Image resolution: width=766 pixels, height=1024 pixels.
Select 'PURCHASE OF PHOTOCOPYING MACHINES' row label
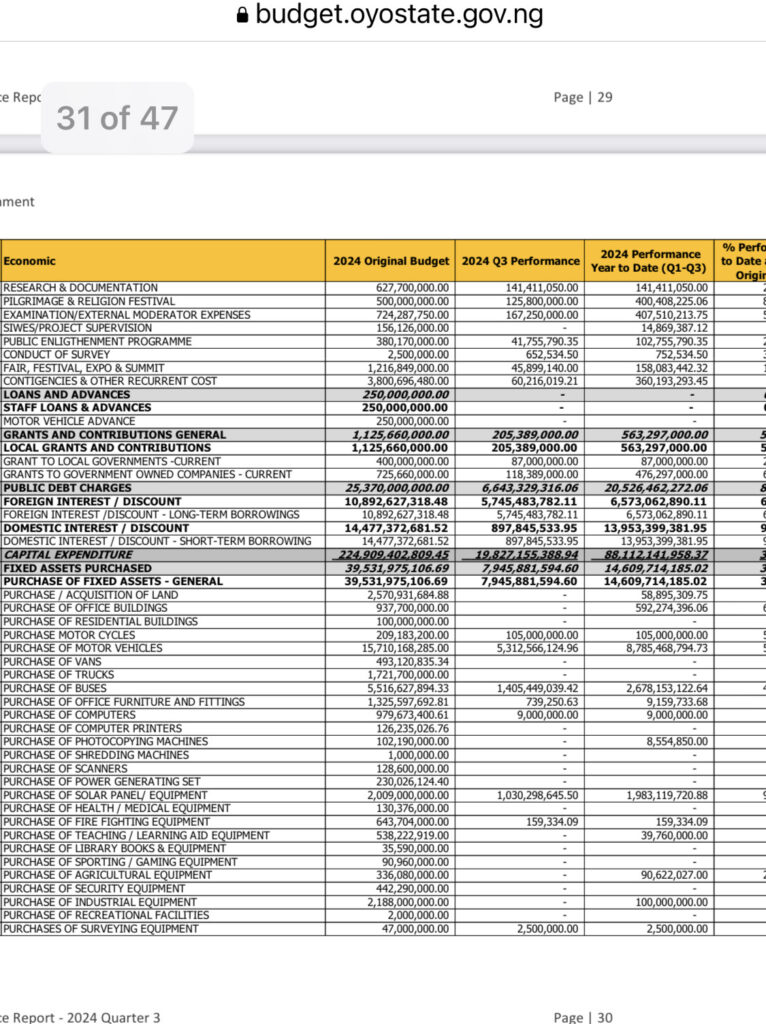[106, 741]
